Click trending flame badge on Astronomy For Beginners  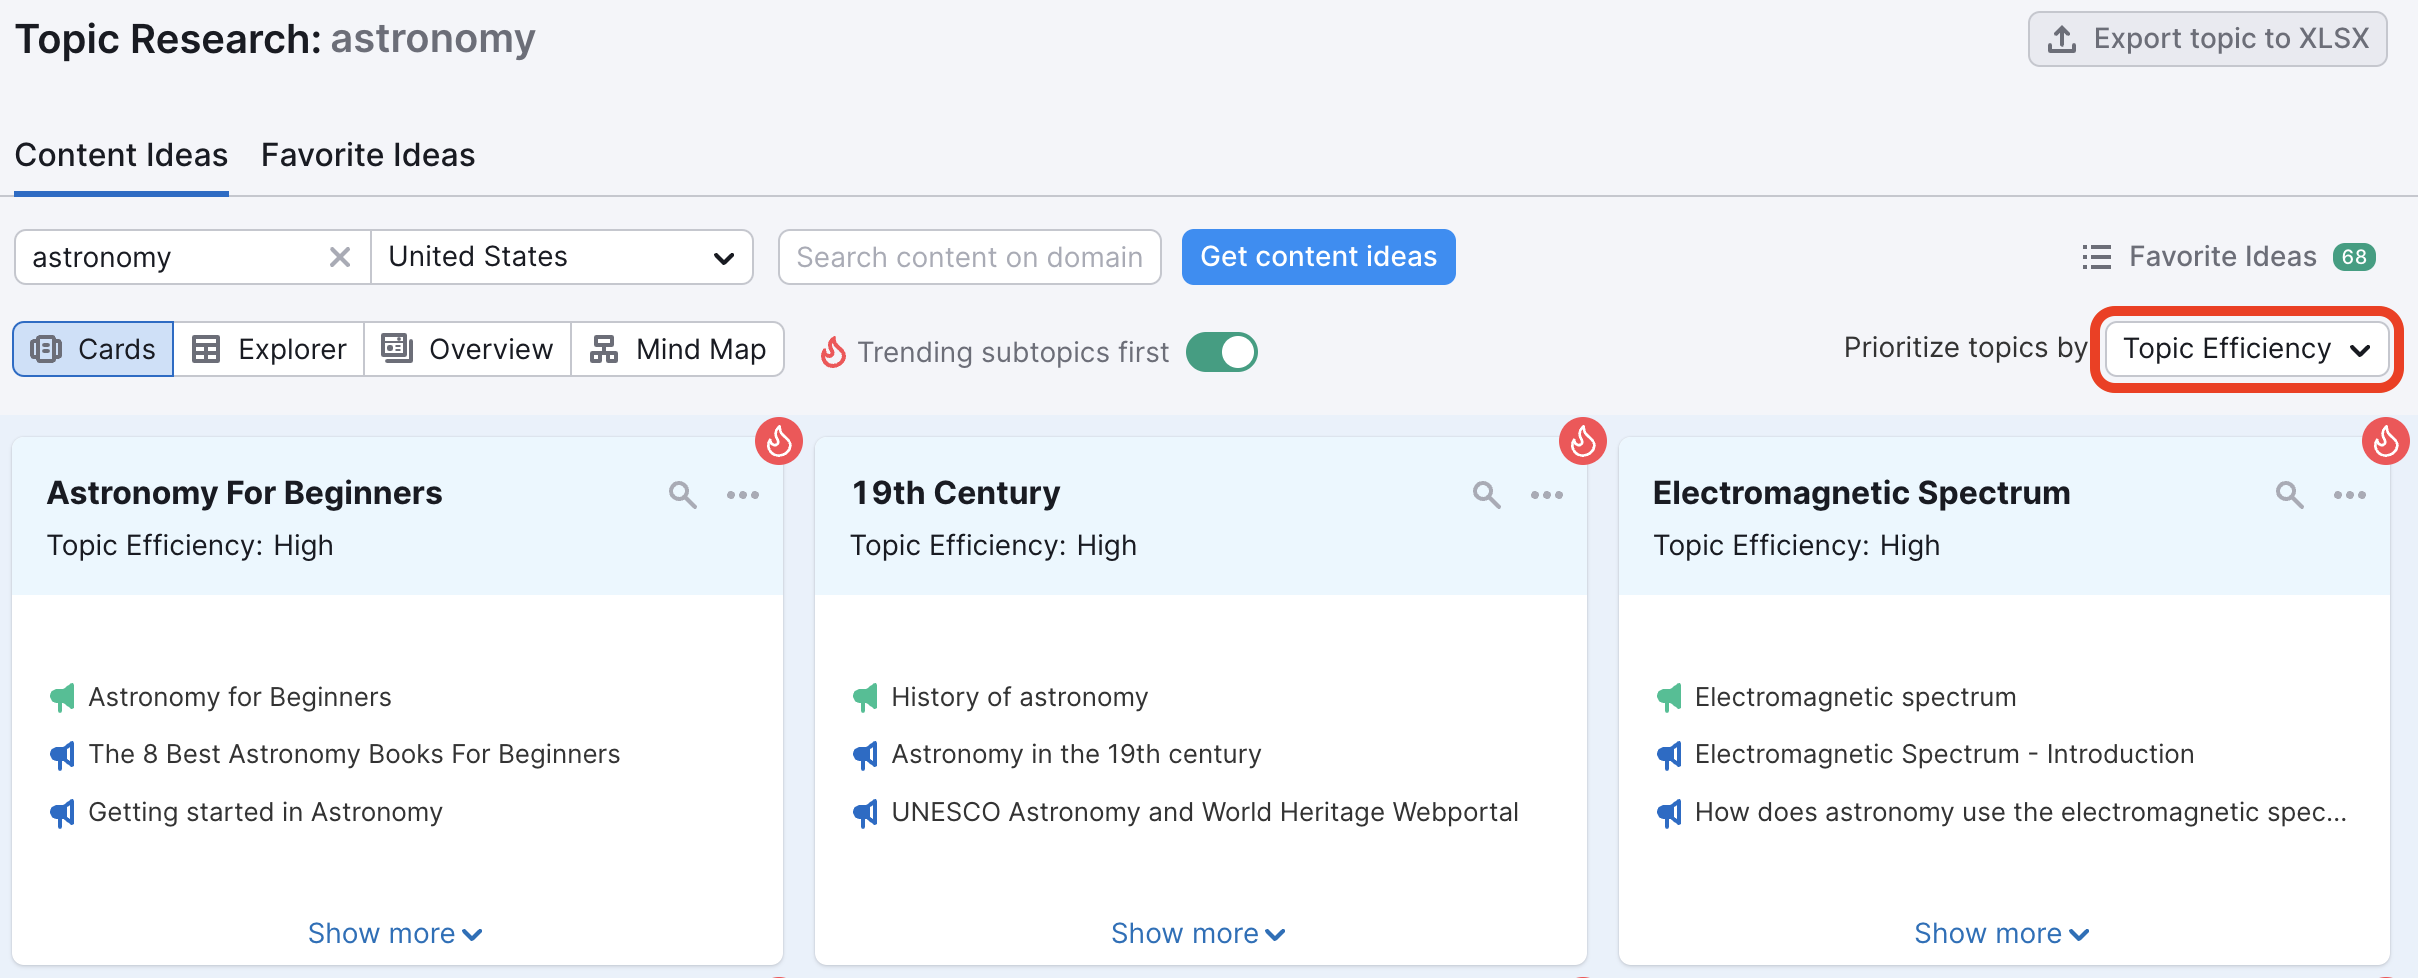[x=779, y=441]
